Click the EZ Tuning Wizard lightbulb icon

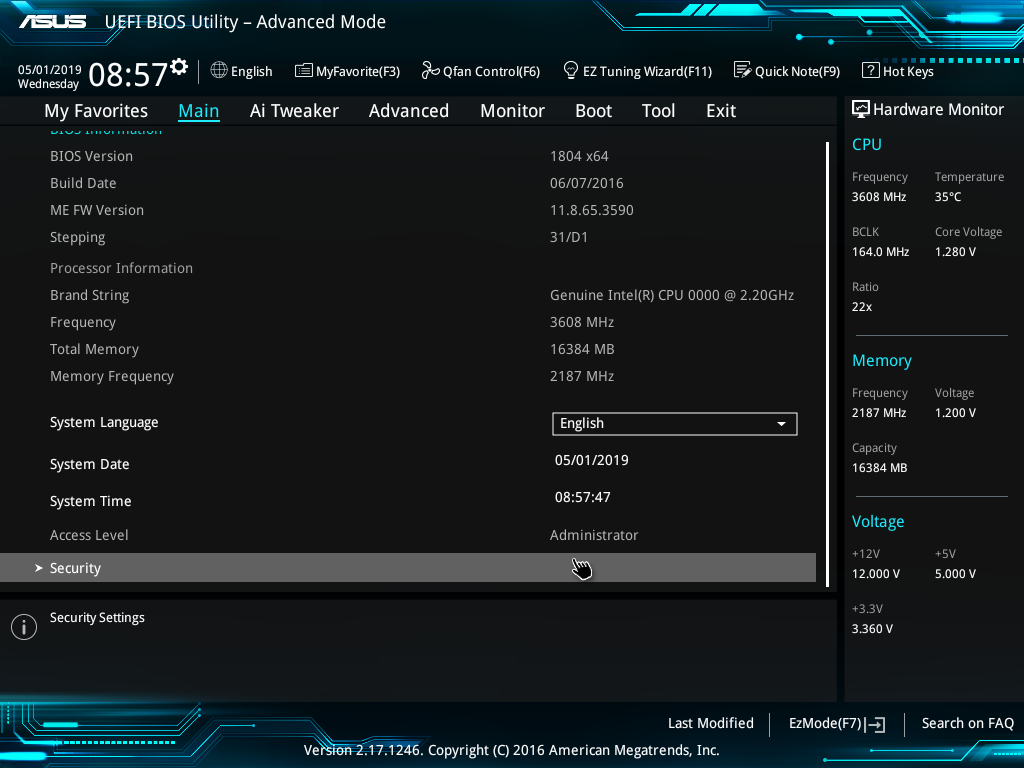tap(571, 70)
